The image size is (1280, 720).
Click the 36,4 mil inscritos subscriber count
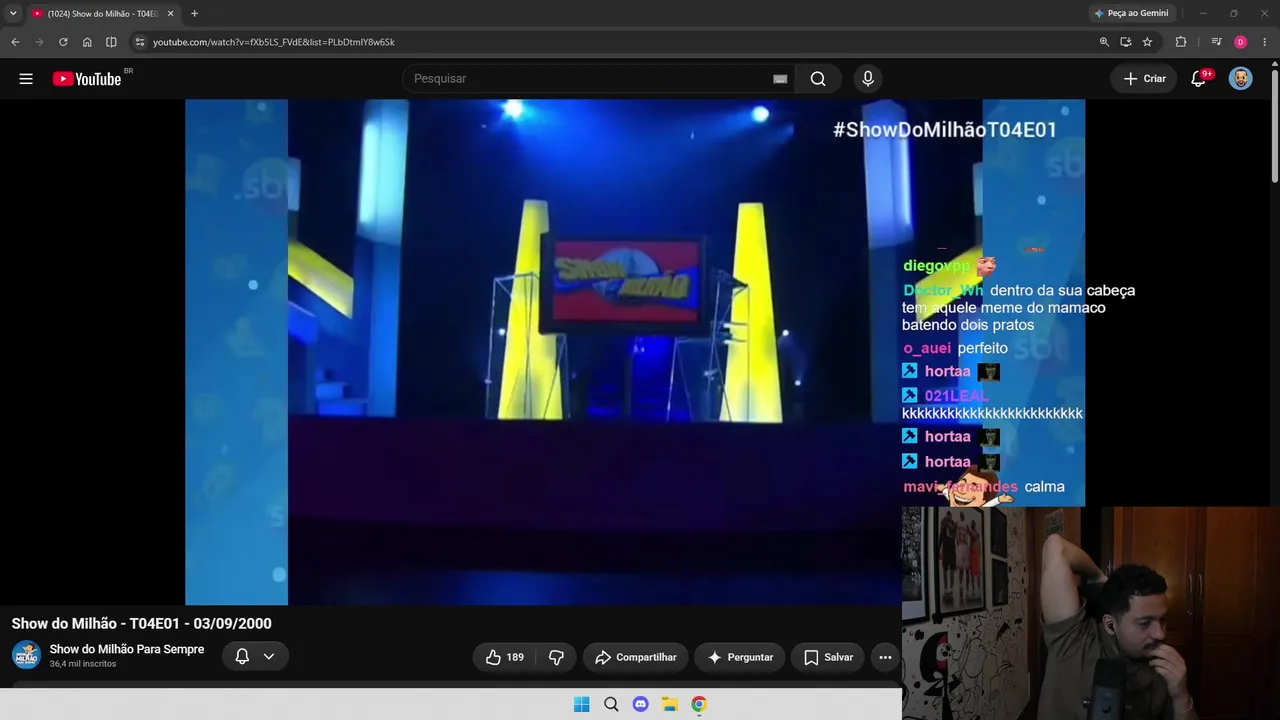pyautogui.click(x=83, y=664)
